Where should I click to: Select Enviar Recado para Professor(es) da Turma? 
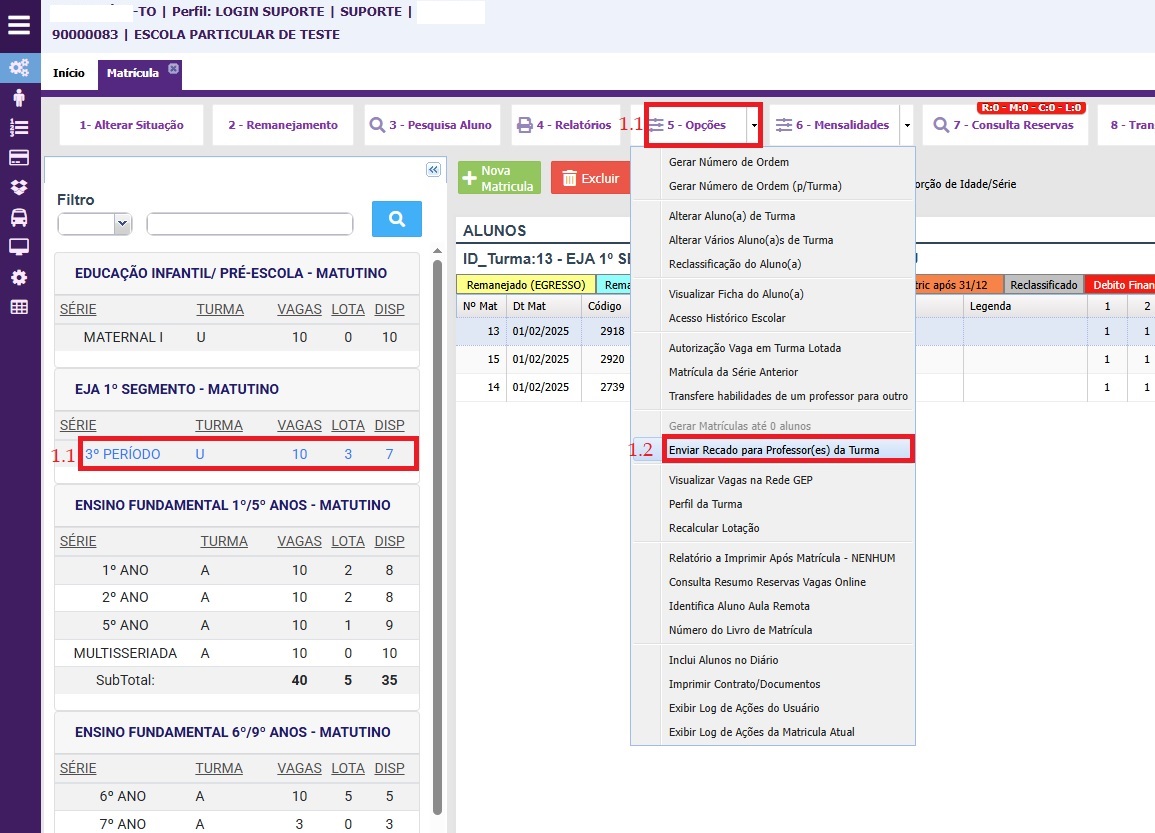(773, 450)
